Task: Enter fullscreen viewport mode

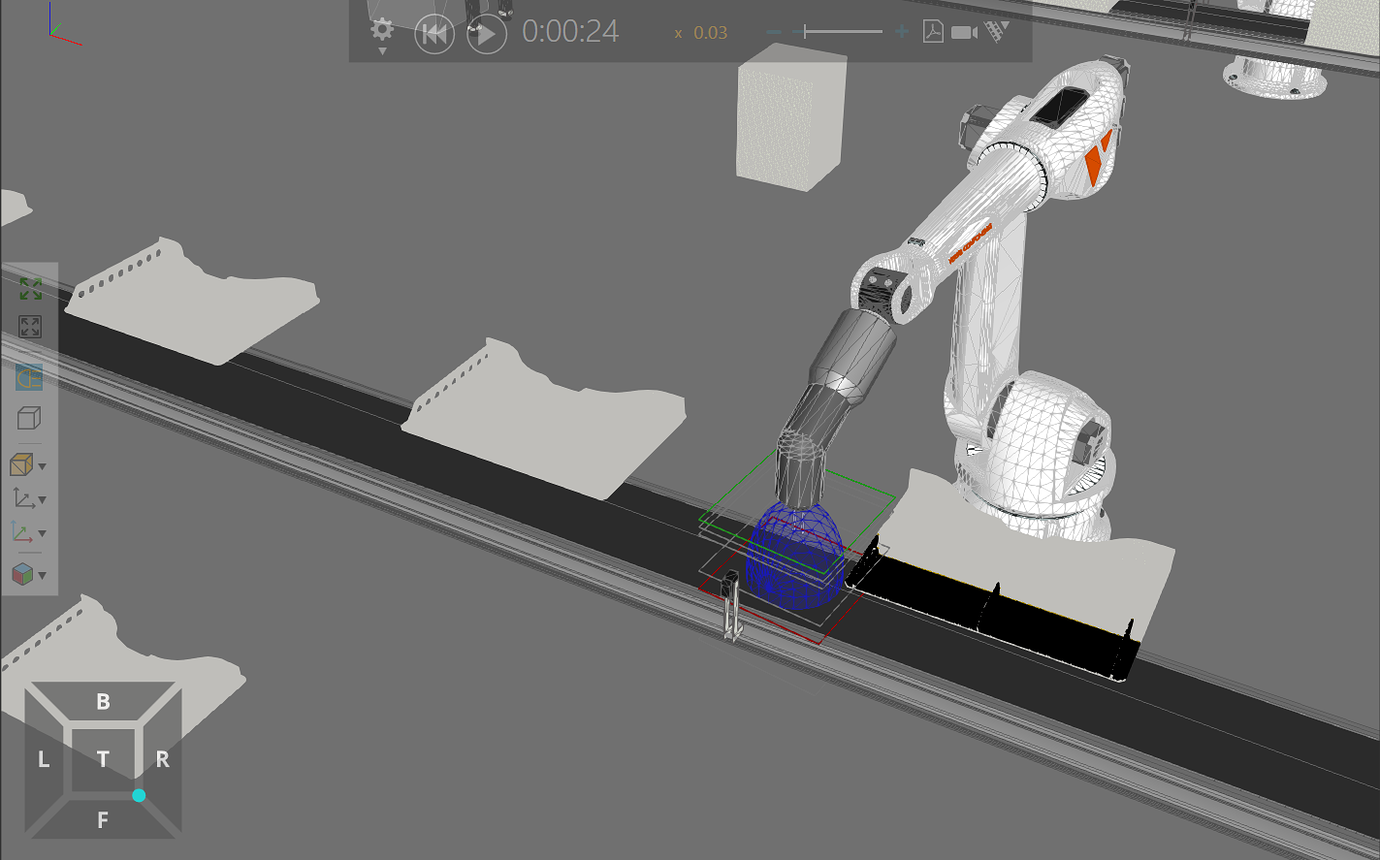Action: click(28, 326)
